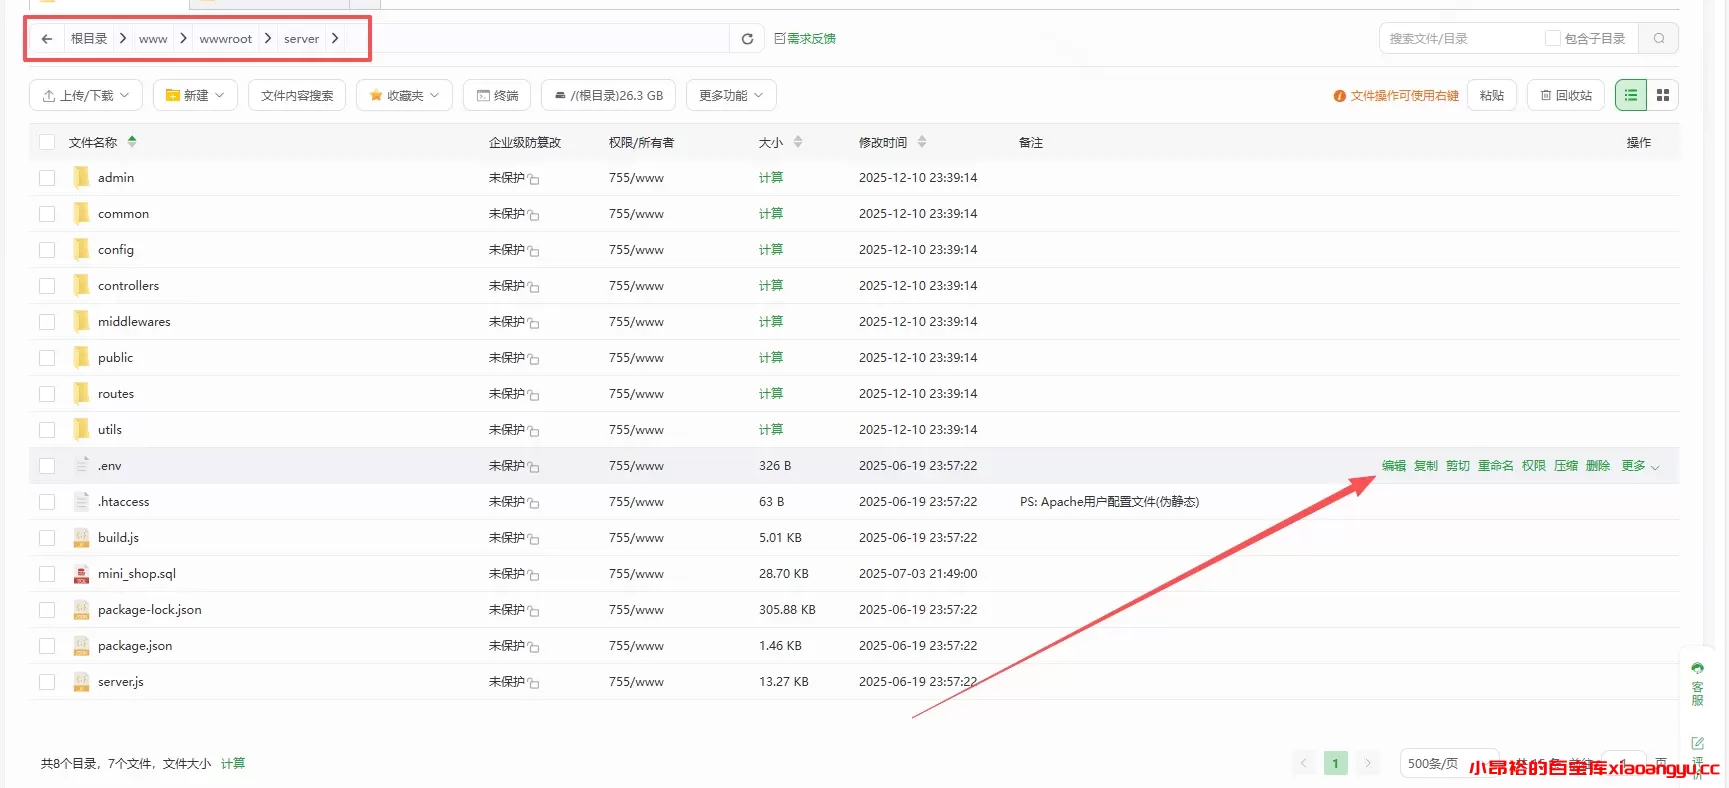Open the 收藏夹 favorites dropdown
This screenshot has width=1729, height=788.
click(x=404, y=95)
